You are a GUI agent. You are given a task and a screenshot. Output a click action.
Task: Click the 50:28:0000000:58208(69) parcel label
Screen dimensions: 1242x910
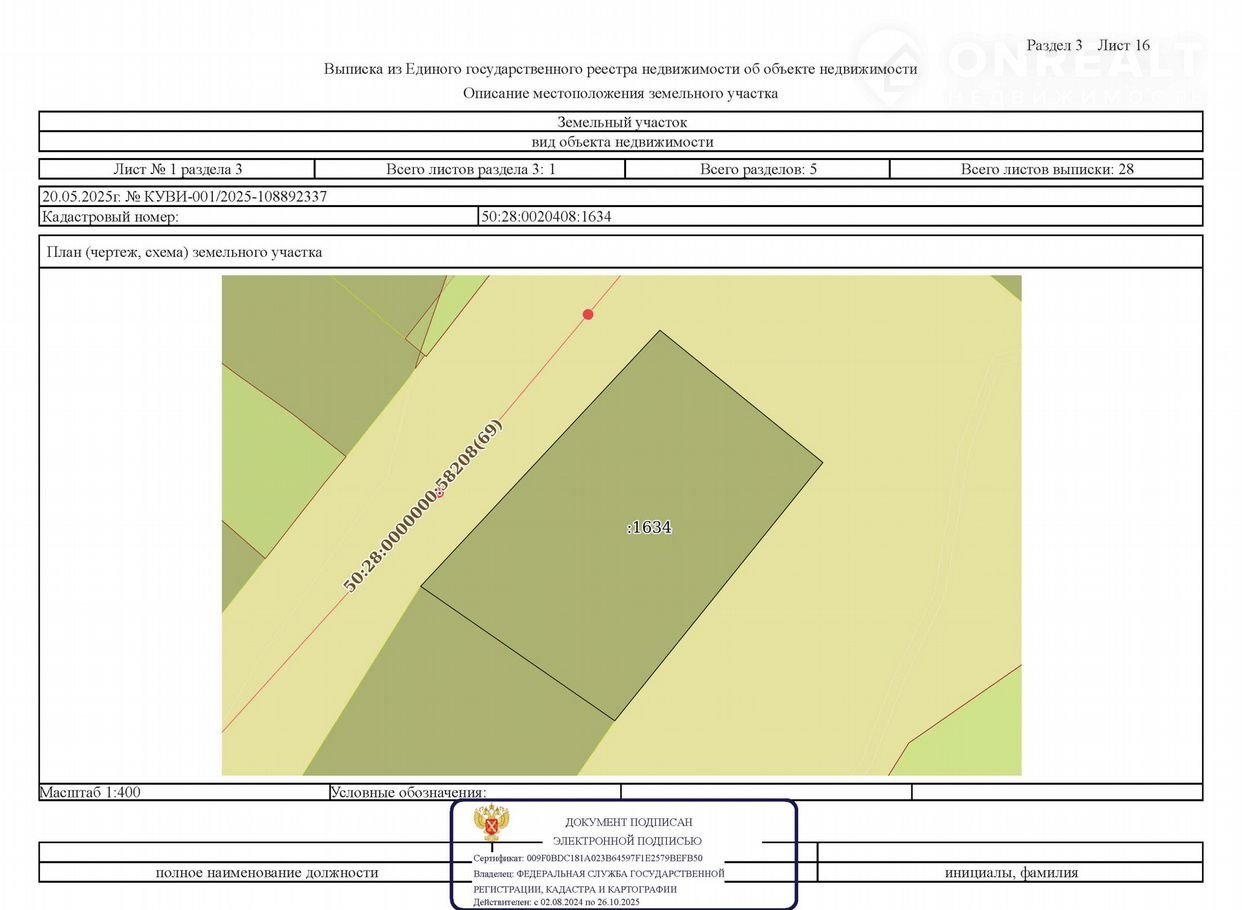point(423,506)
